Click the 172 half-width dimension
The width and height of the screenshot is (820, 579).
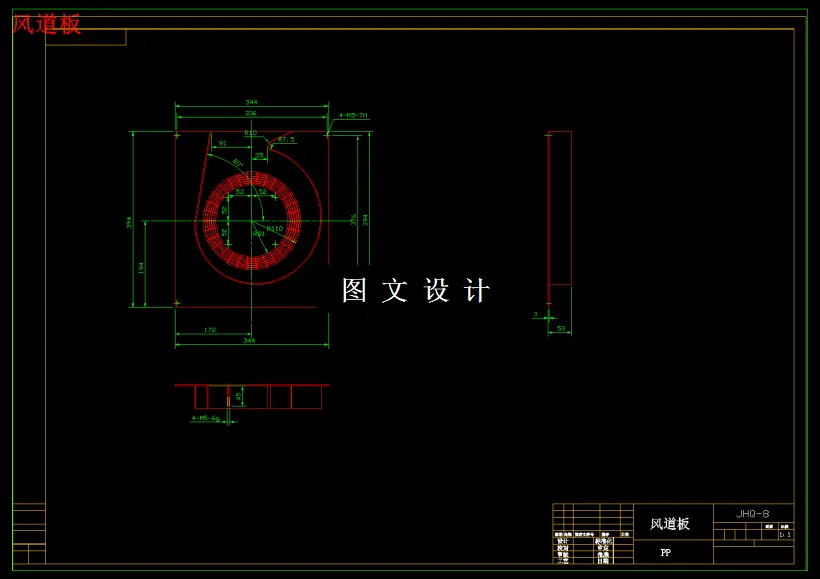(x=210, y=330)
